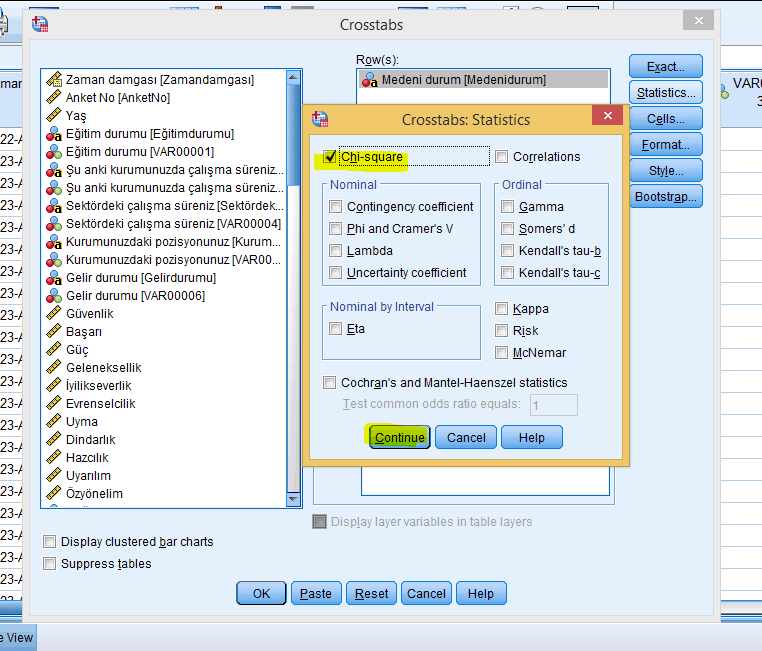This screenshot has height=651, width=762.
Task: Enable Display clustered bar charts
Action: coord(50,542)
